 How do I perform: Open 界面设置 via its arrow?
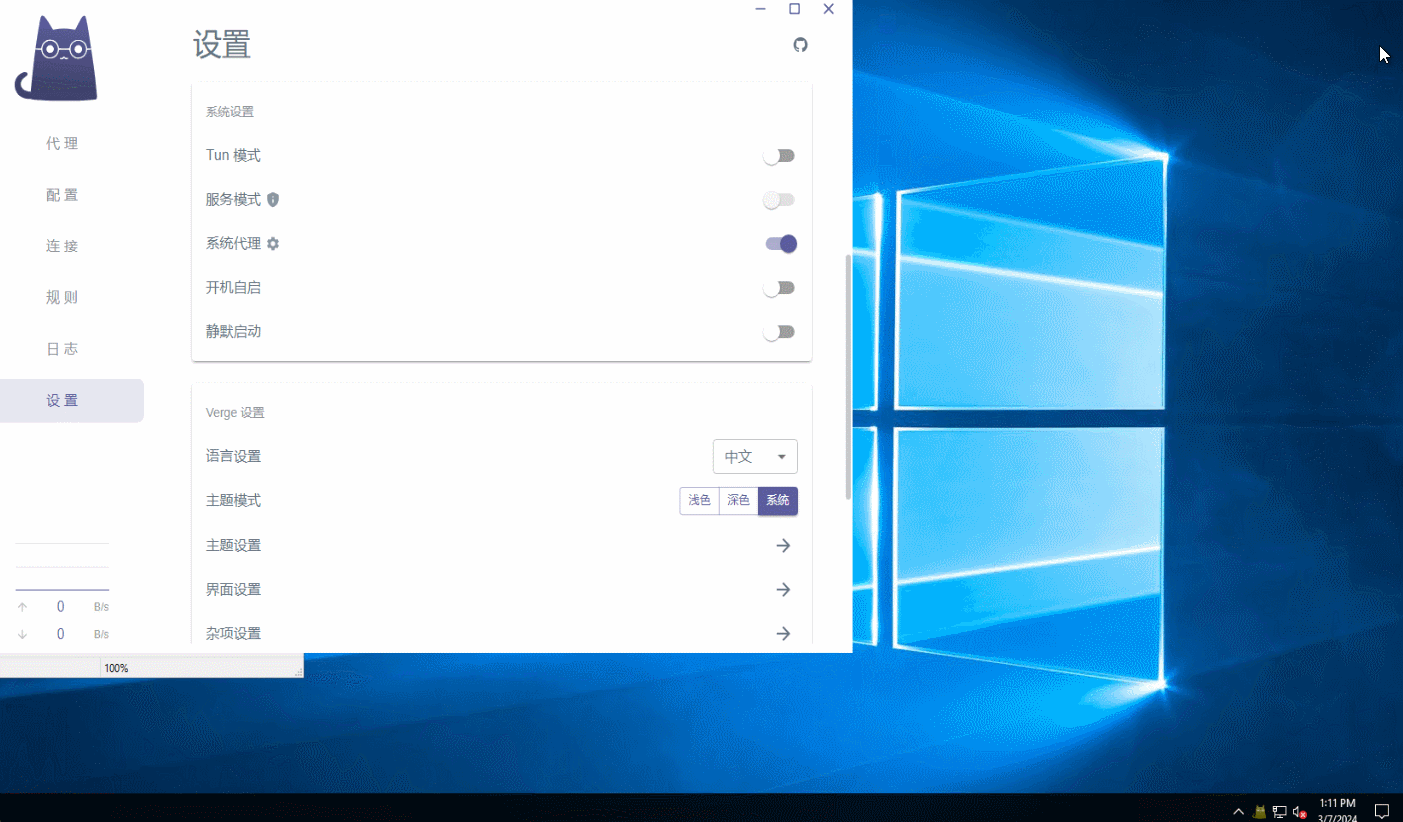pyautogui.click(x=783, y=590)
